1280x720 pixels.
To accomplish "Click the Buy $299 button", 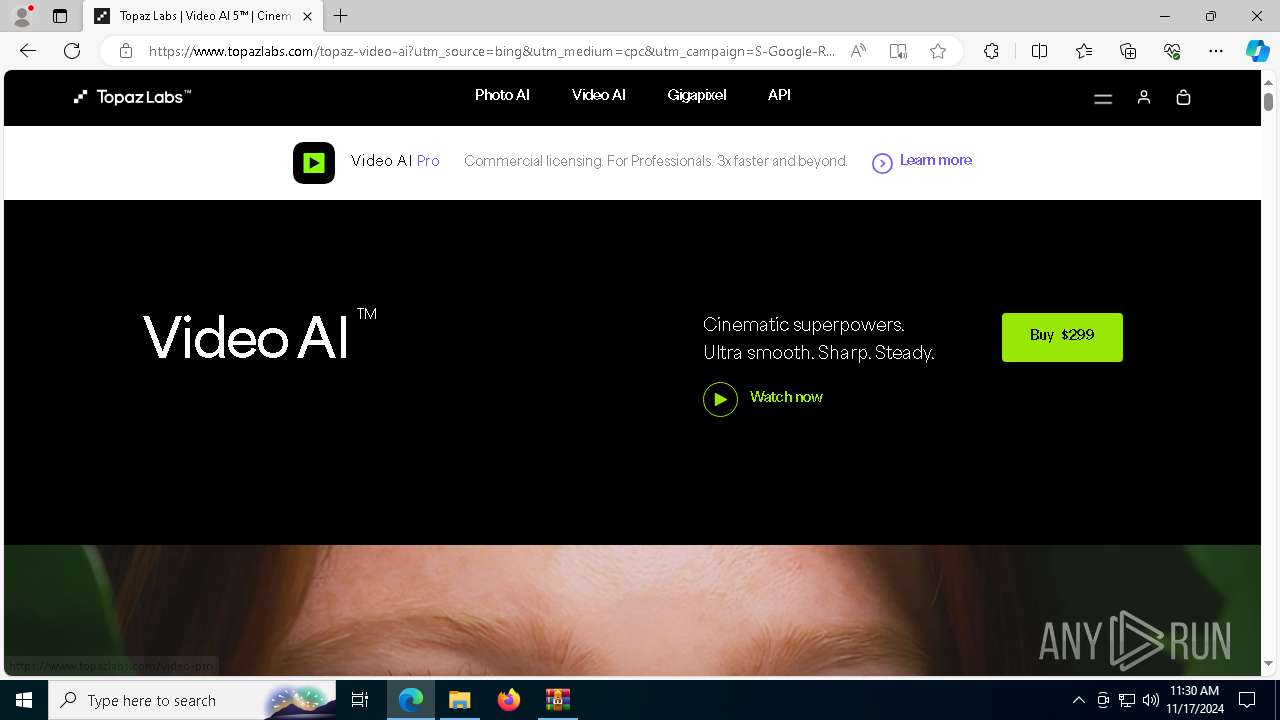I will [x=1062, y=337].
